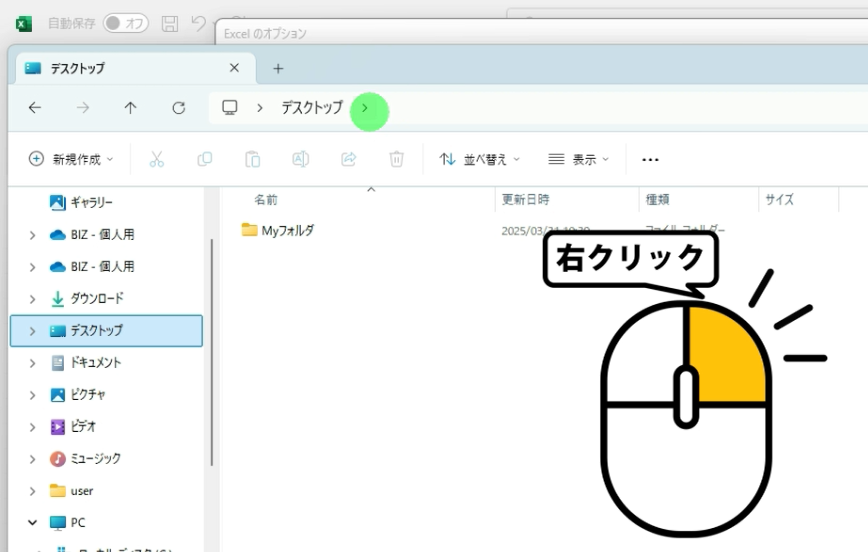The width and height of the screenshot is (868, 552).
Task: Select デスクトップ in navigation pane
Action: pos(106,331)
